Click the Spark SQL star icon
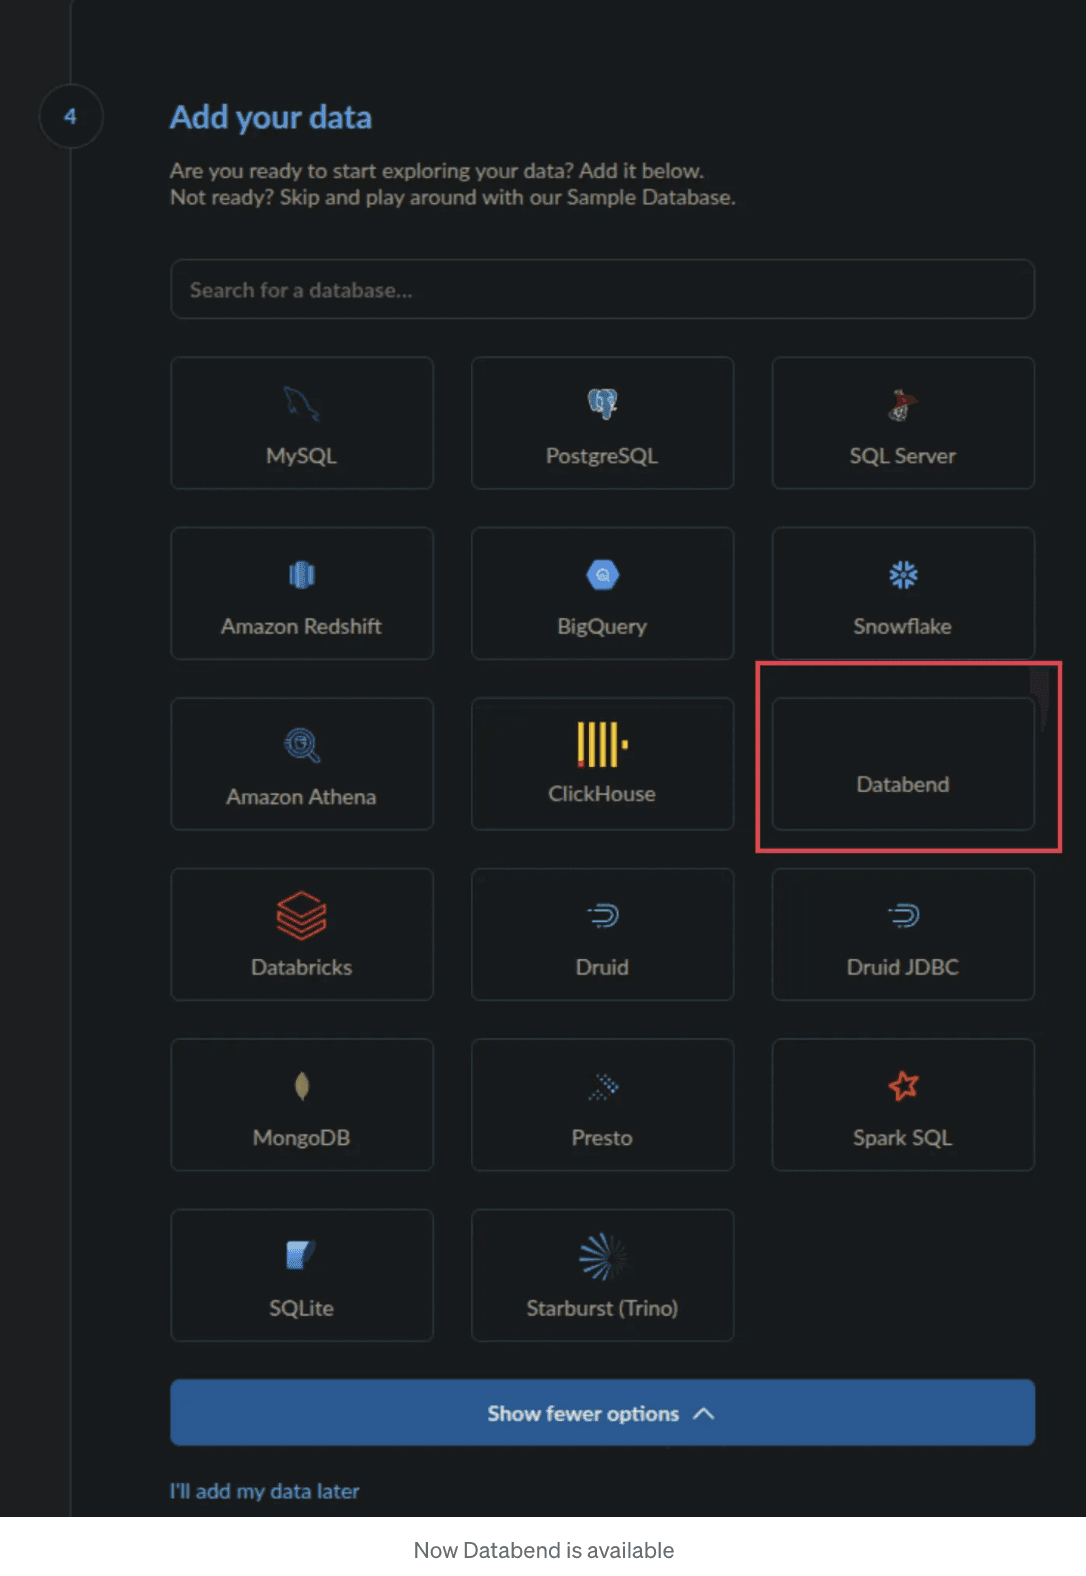 click(x=903, y=1085)
